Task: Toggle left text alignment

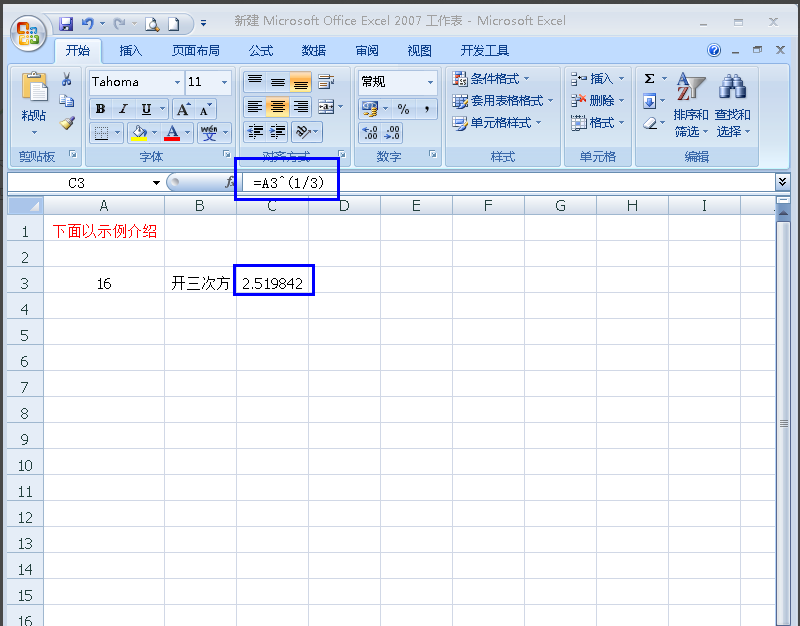Action: tap(255, 107)
